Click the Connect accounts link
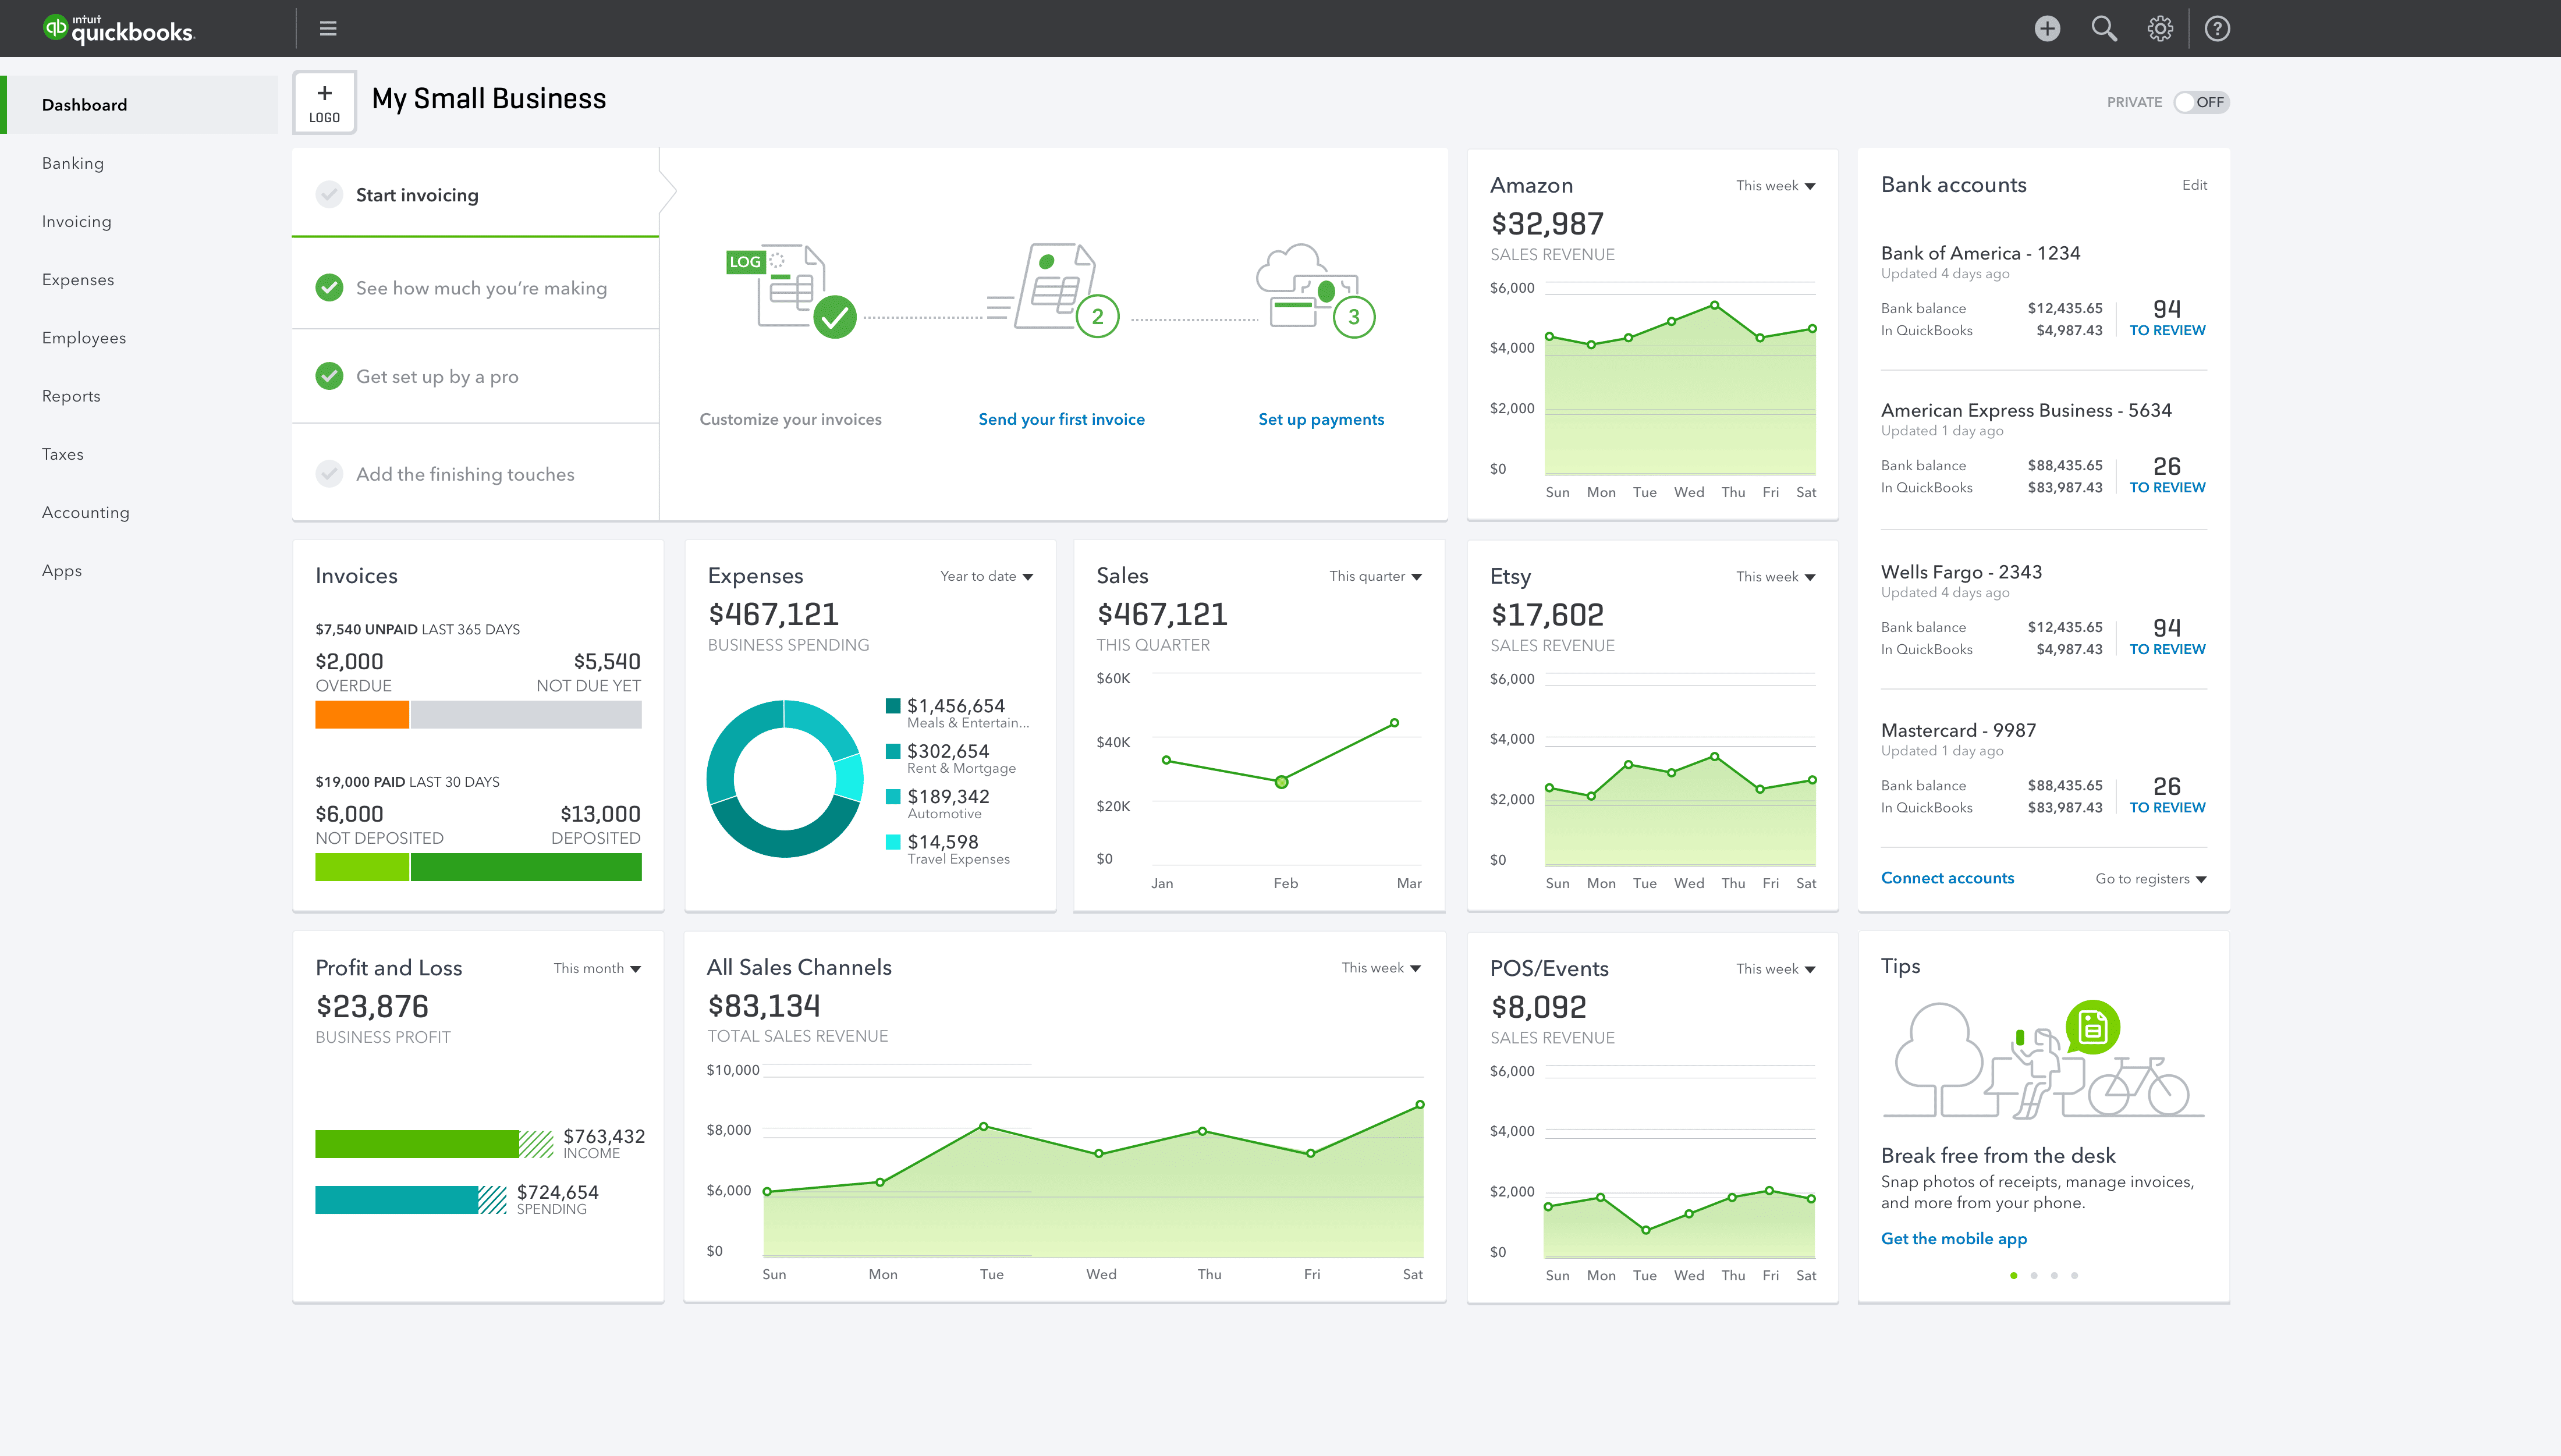This screenshot has width=2561, height=1456. pyautogui.click(x=1947, y=878)
